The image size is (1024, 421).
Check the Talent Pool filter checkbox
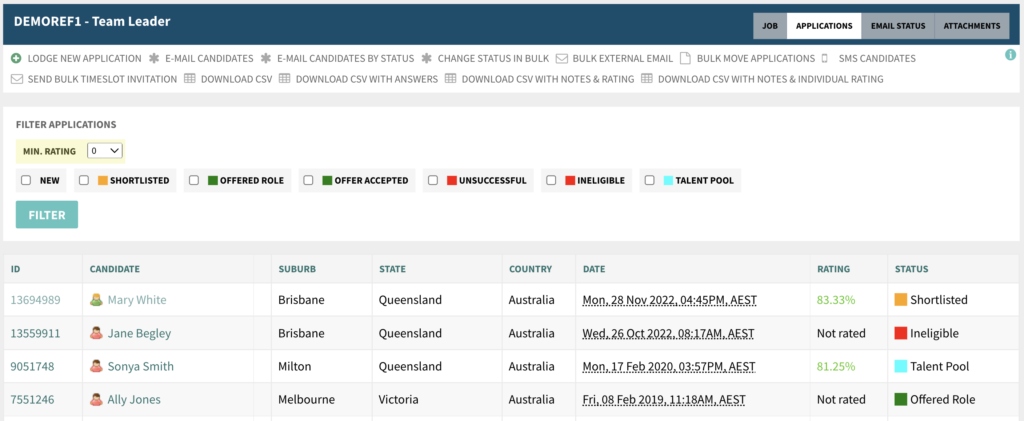point(650,180)
